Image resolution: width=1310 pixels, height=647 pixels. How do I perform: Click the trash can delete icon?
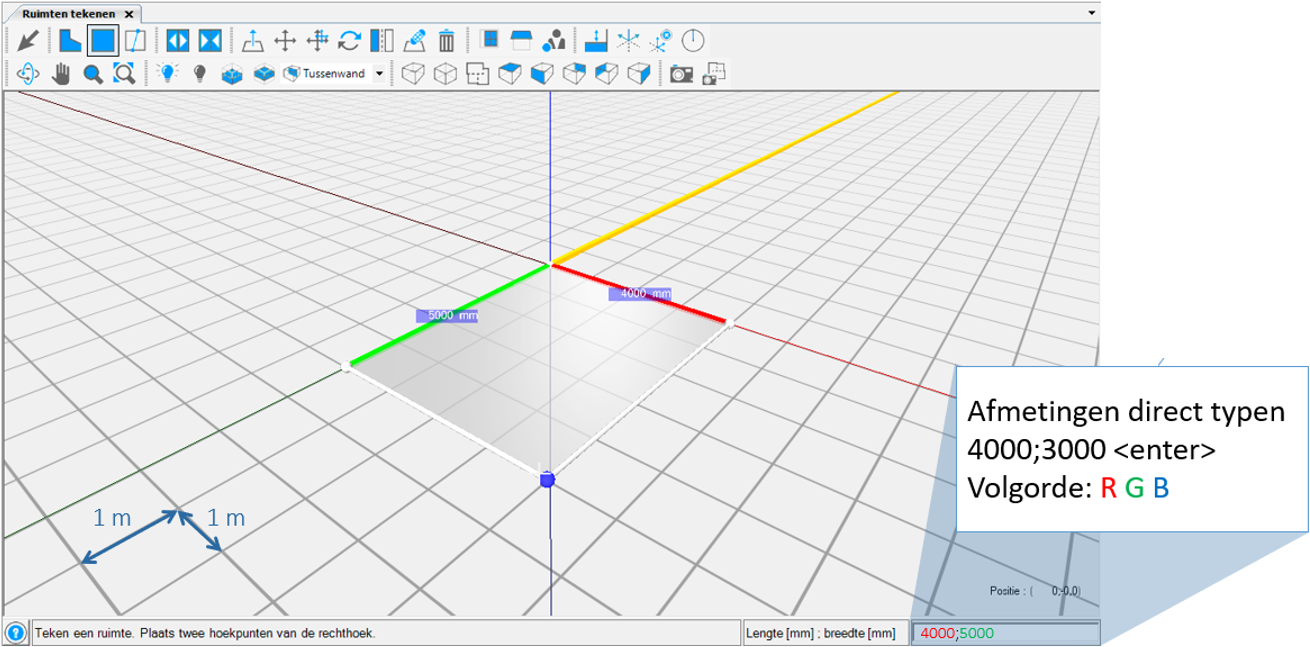pos(446,41)
